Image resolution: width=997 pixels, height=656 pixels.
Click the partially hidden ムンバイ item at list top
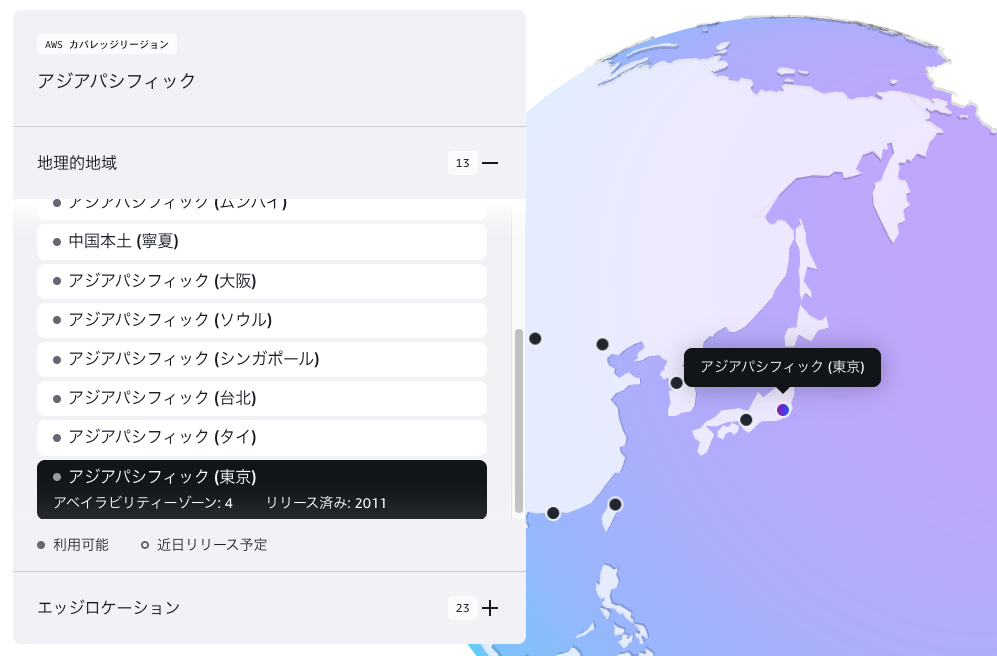[262, 208]
